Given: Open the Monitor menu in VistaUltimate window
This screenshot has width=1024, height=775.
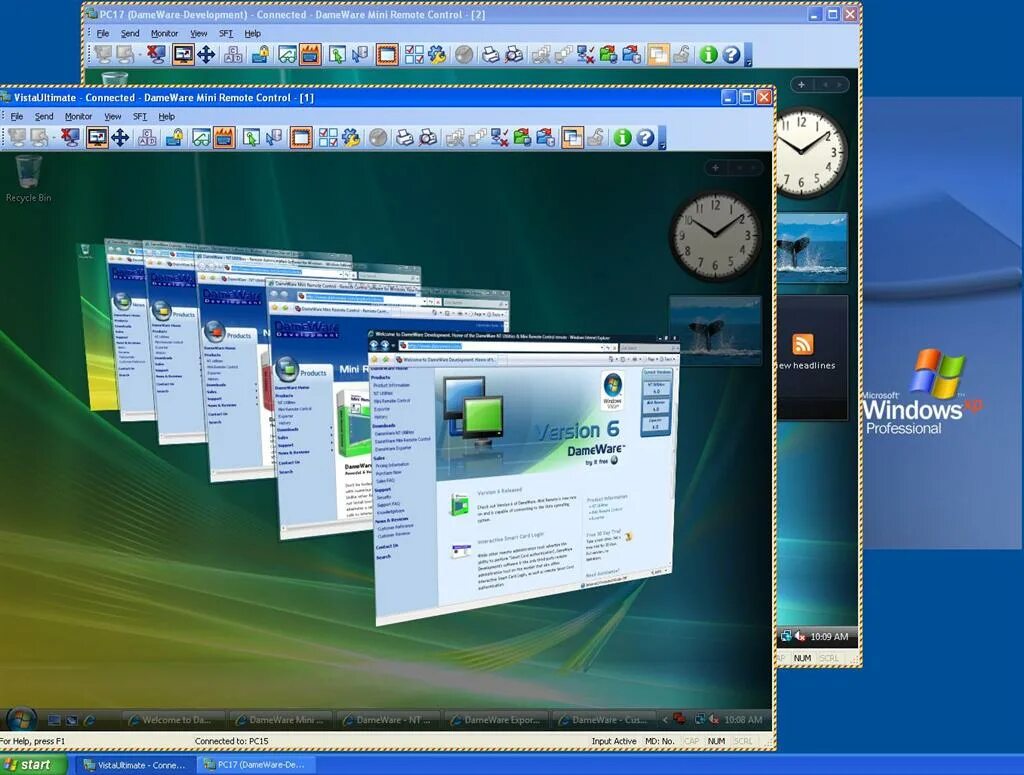Looking at the screenshot, I should click(78, 116).
